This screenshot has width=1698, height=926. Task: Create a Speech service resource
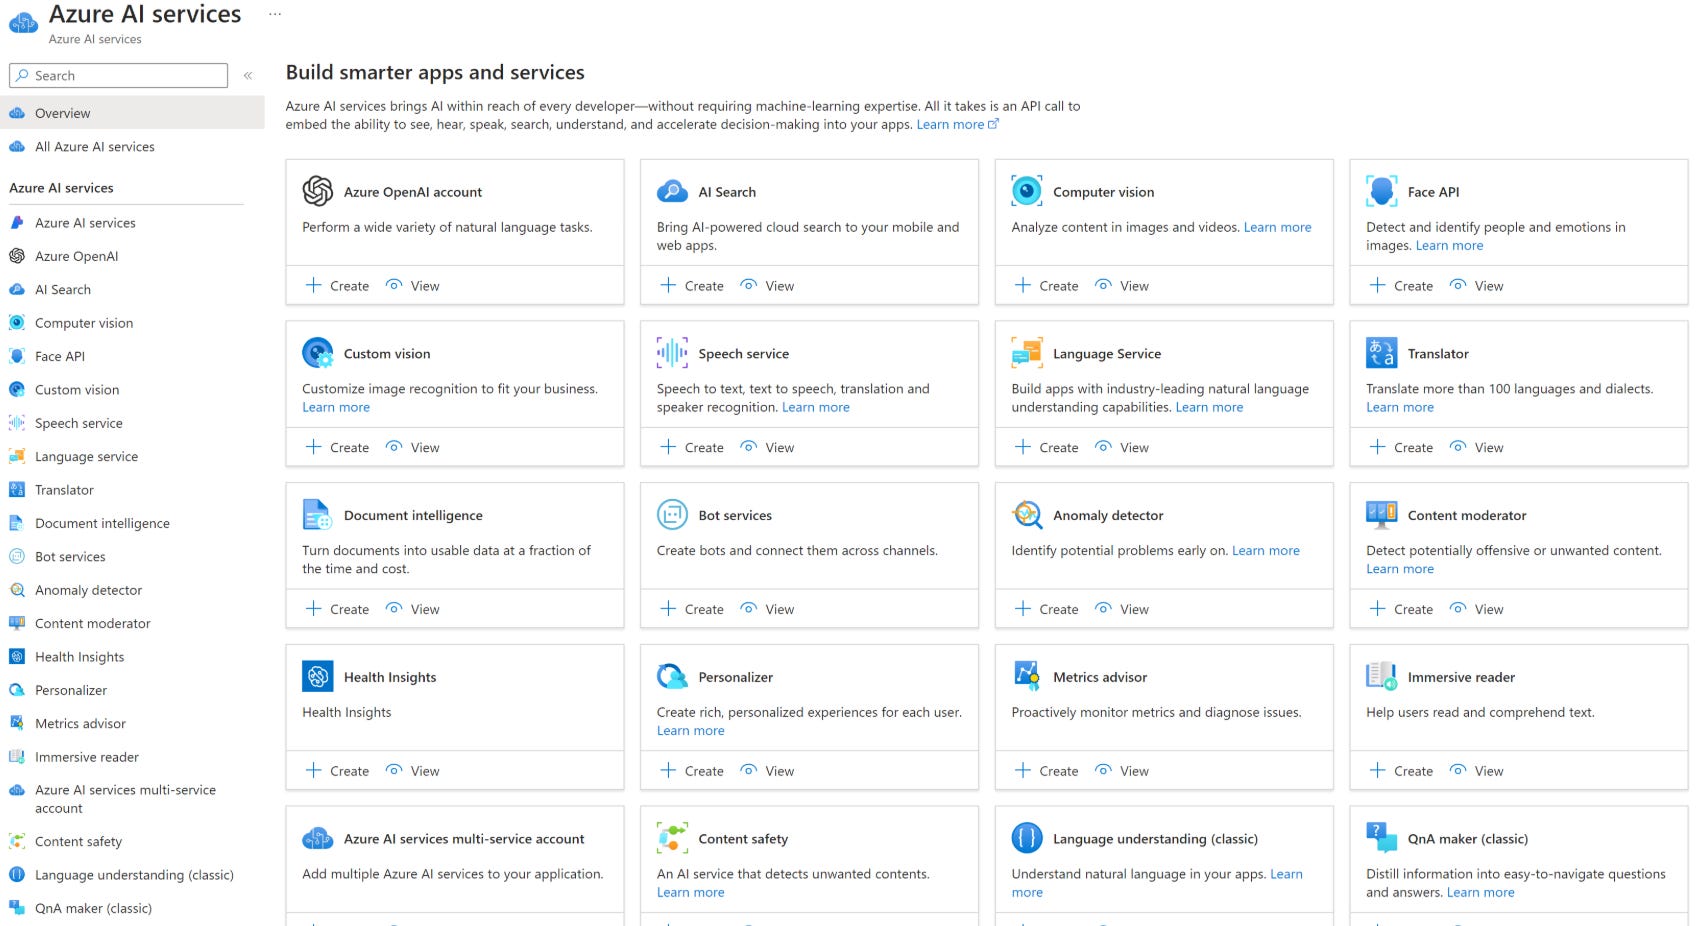coord(692,448)
